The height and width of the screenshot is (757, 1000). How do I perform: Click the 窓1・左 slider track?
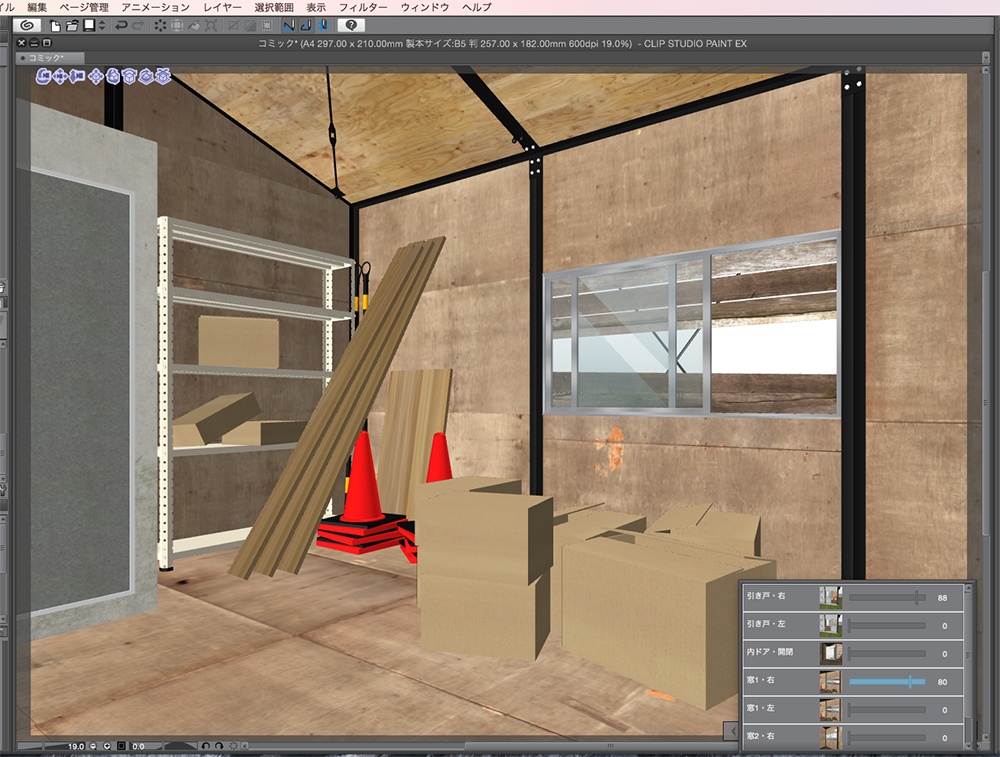coord(887,710)
